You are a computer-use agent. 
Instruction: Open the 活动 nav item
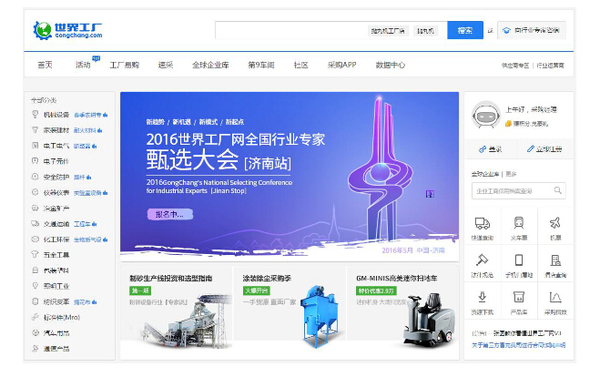coord(83,65)
